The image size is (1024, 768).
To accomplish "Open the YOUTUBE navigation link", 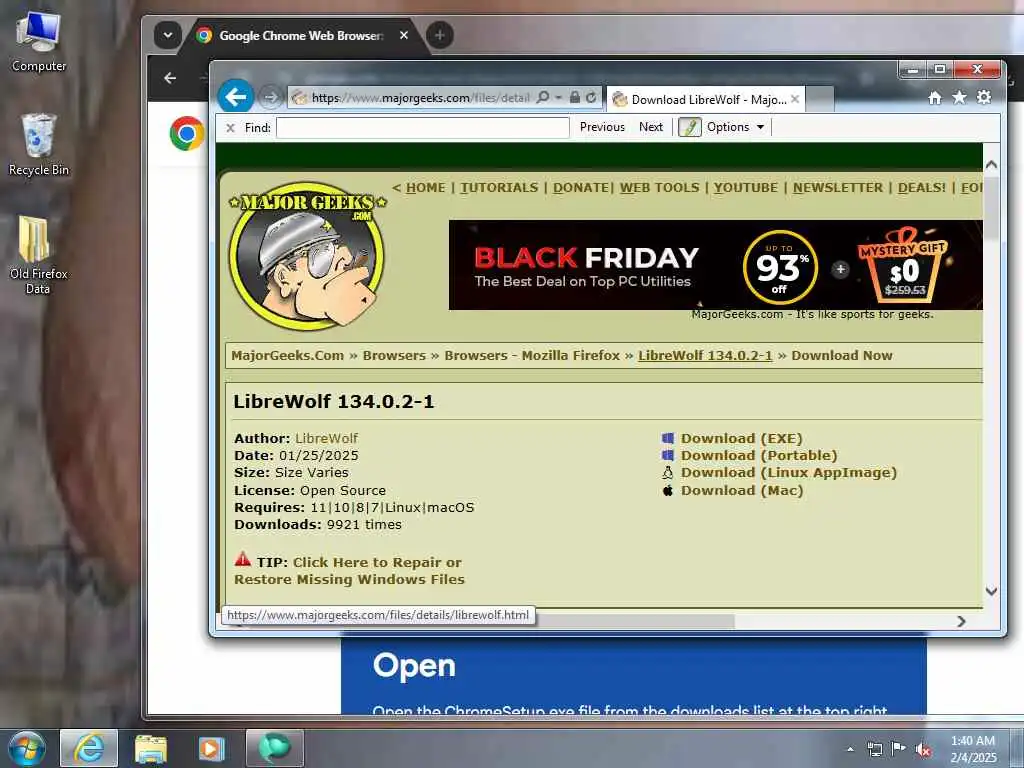I will 746,187.
